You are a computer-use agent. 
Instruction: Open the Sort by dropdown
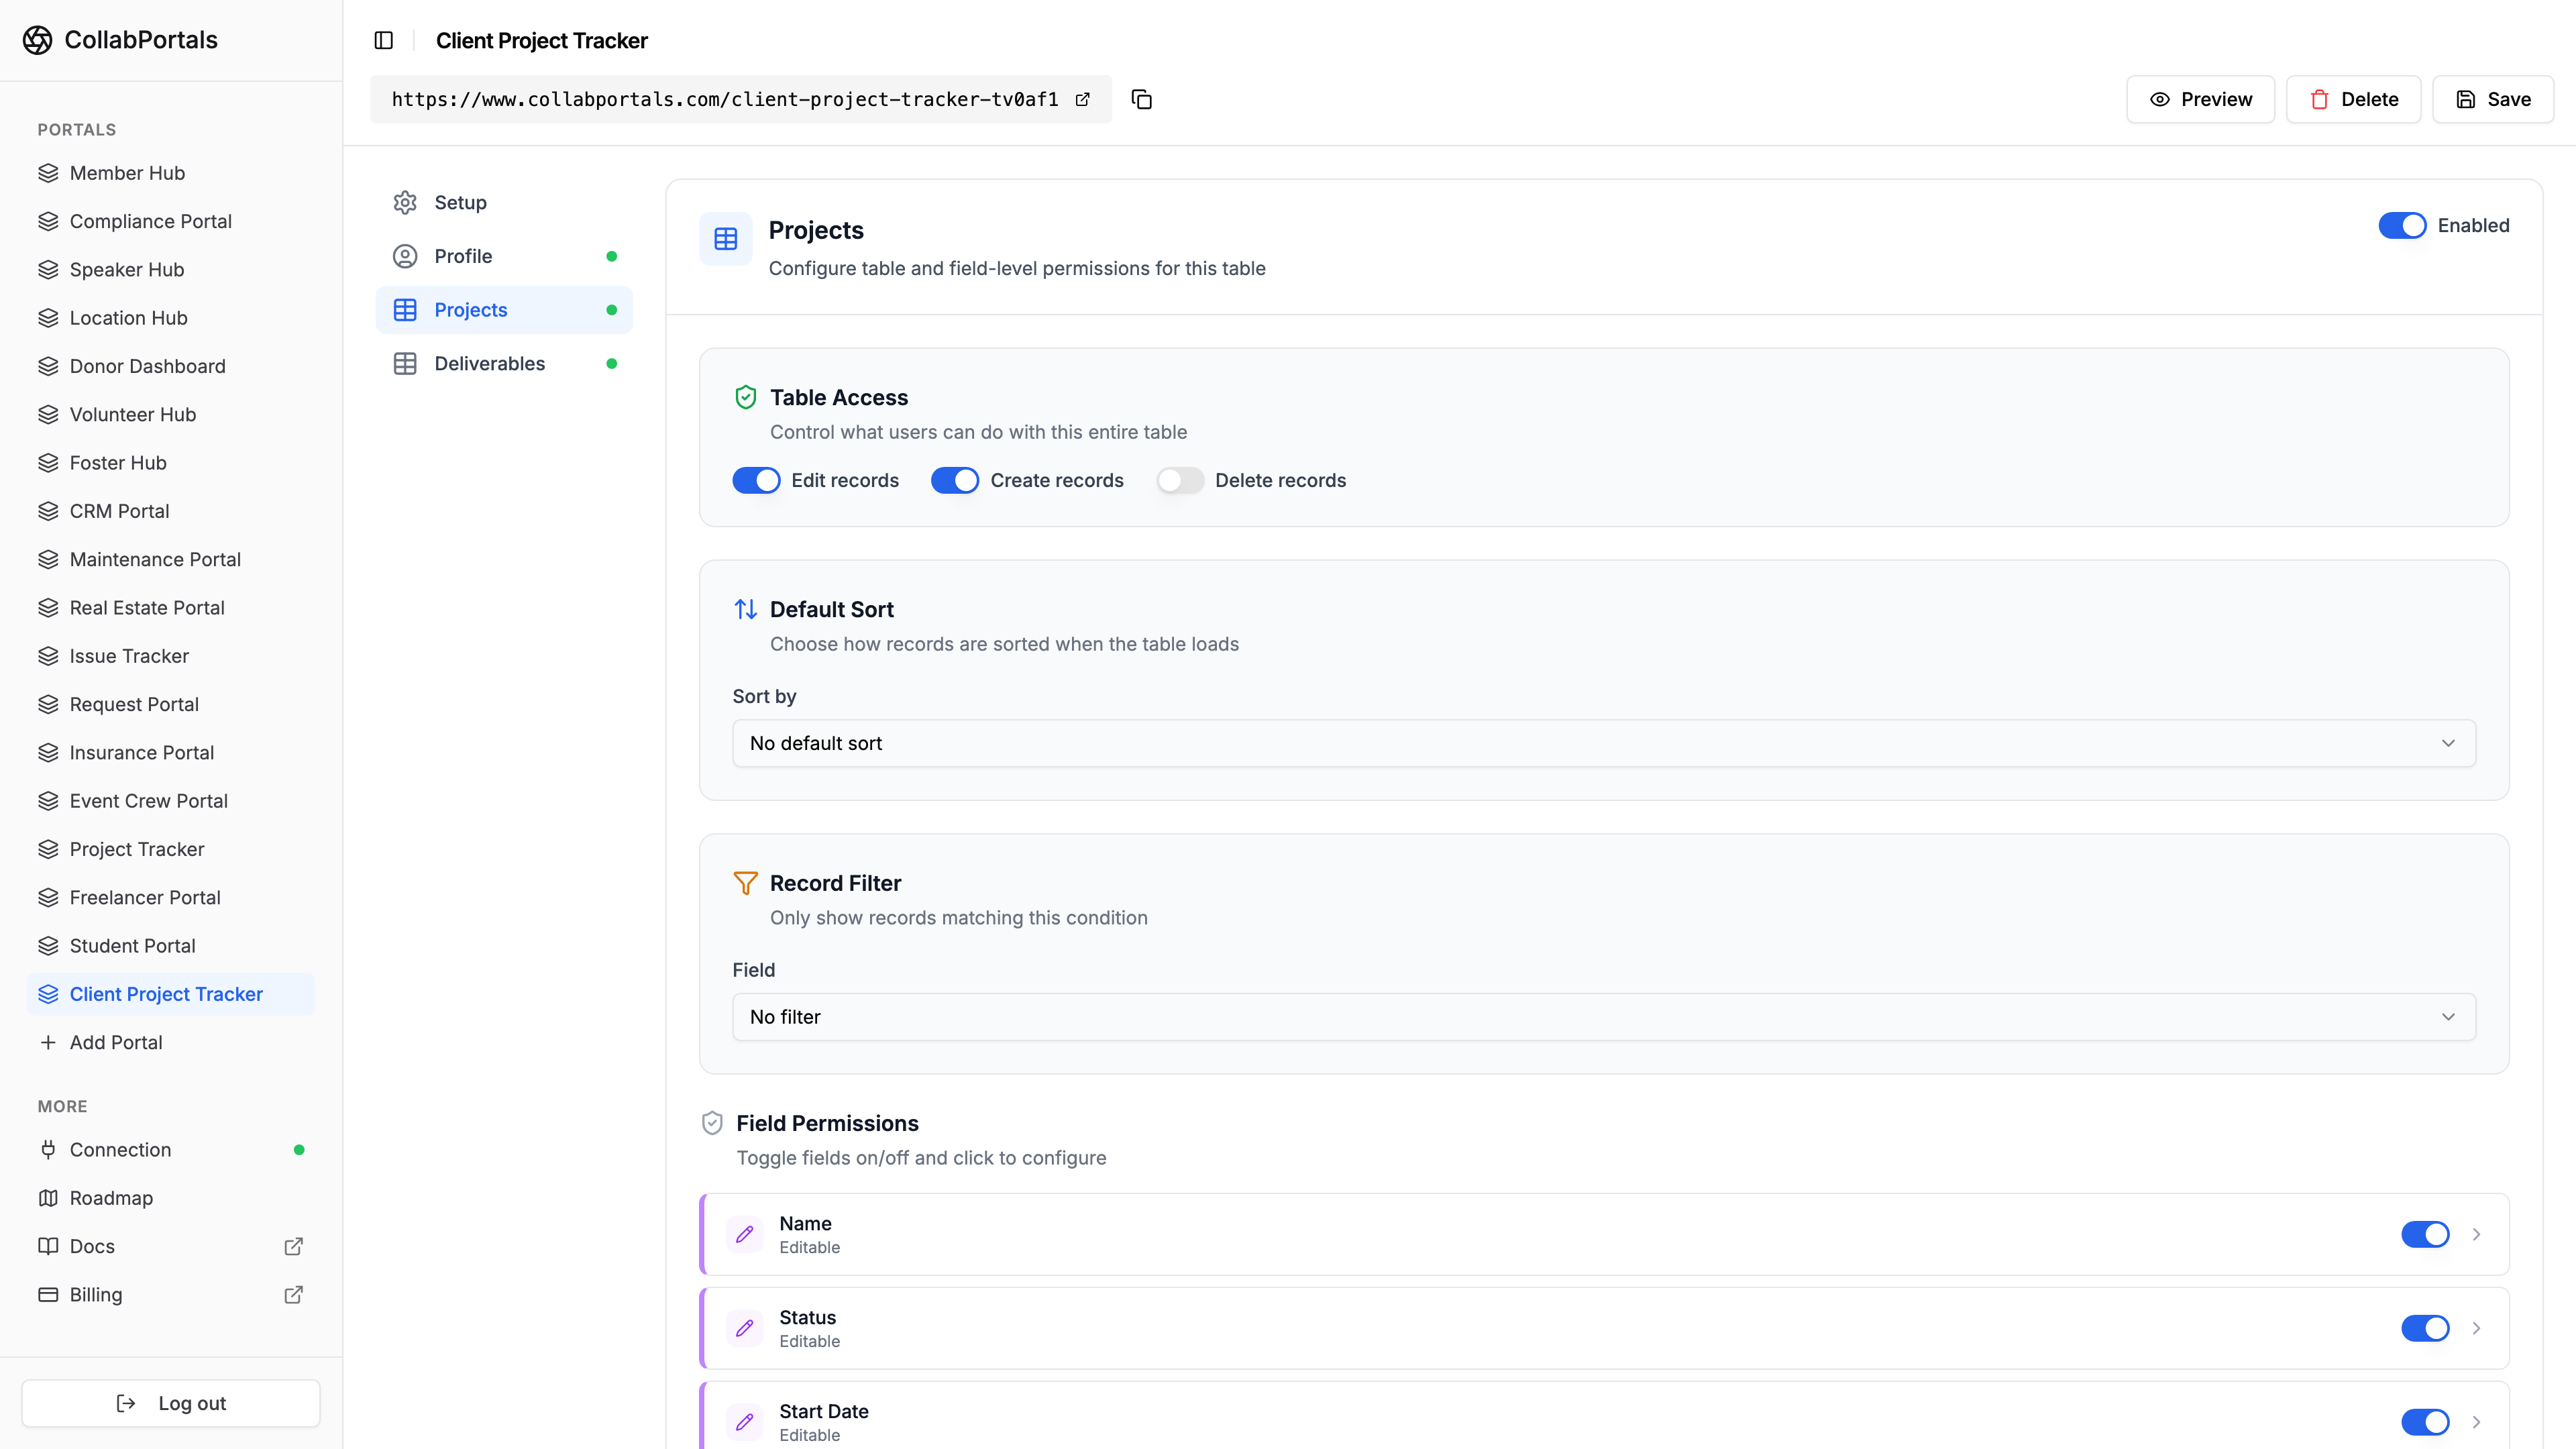1603,743
